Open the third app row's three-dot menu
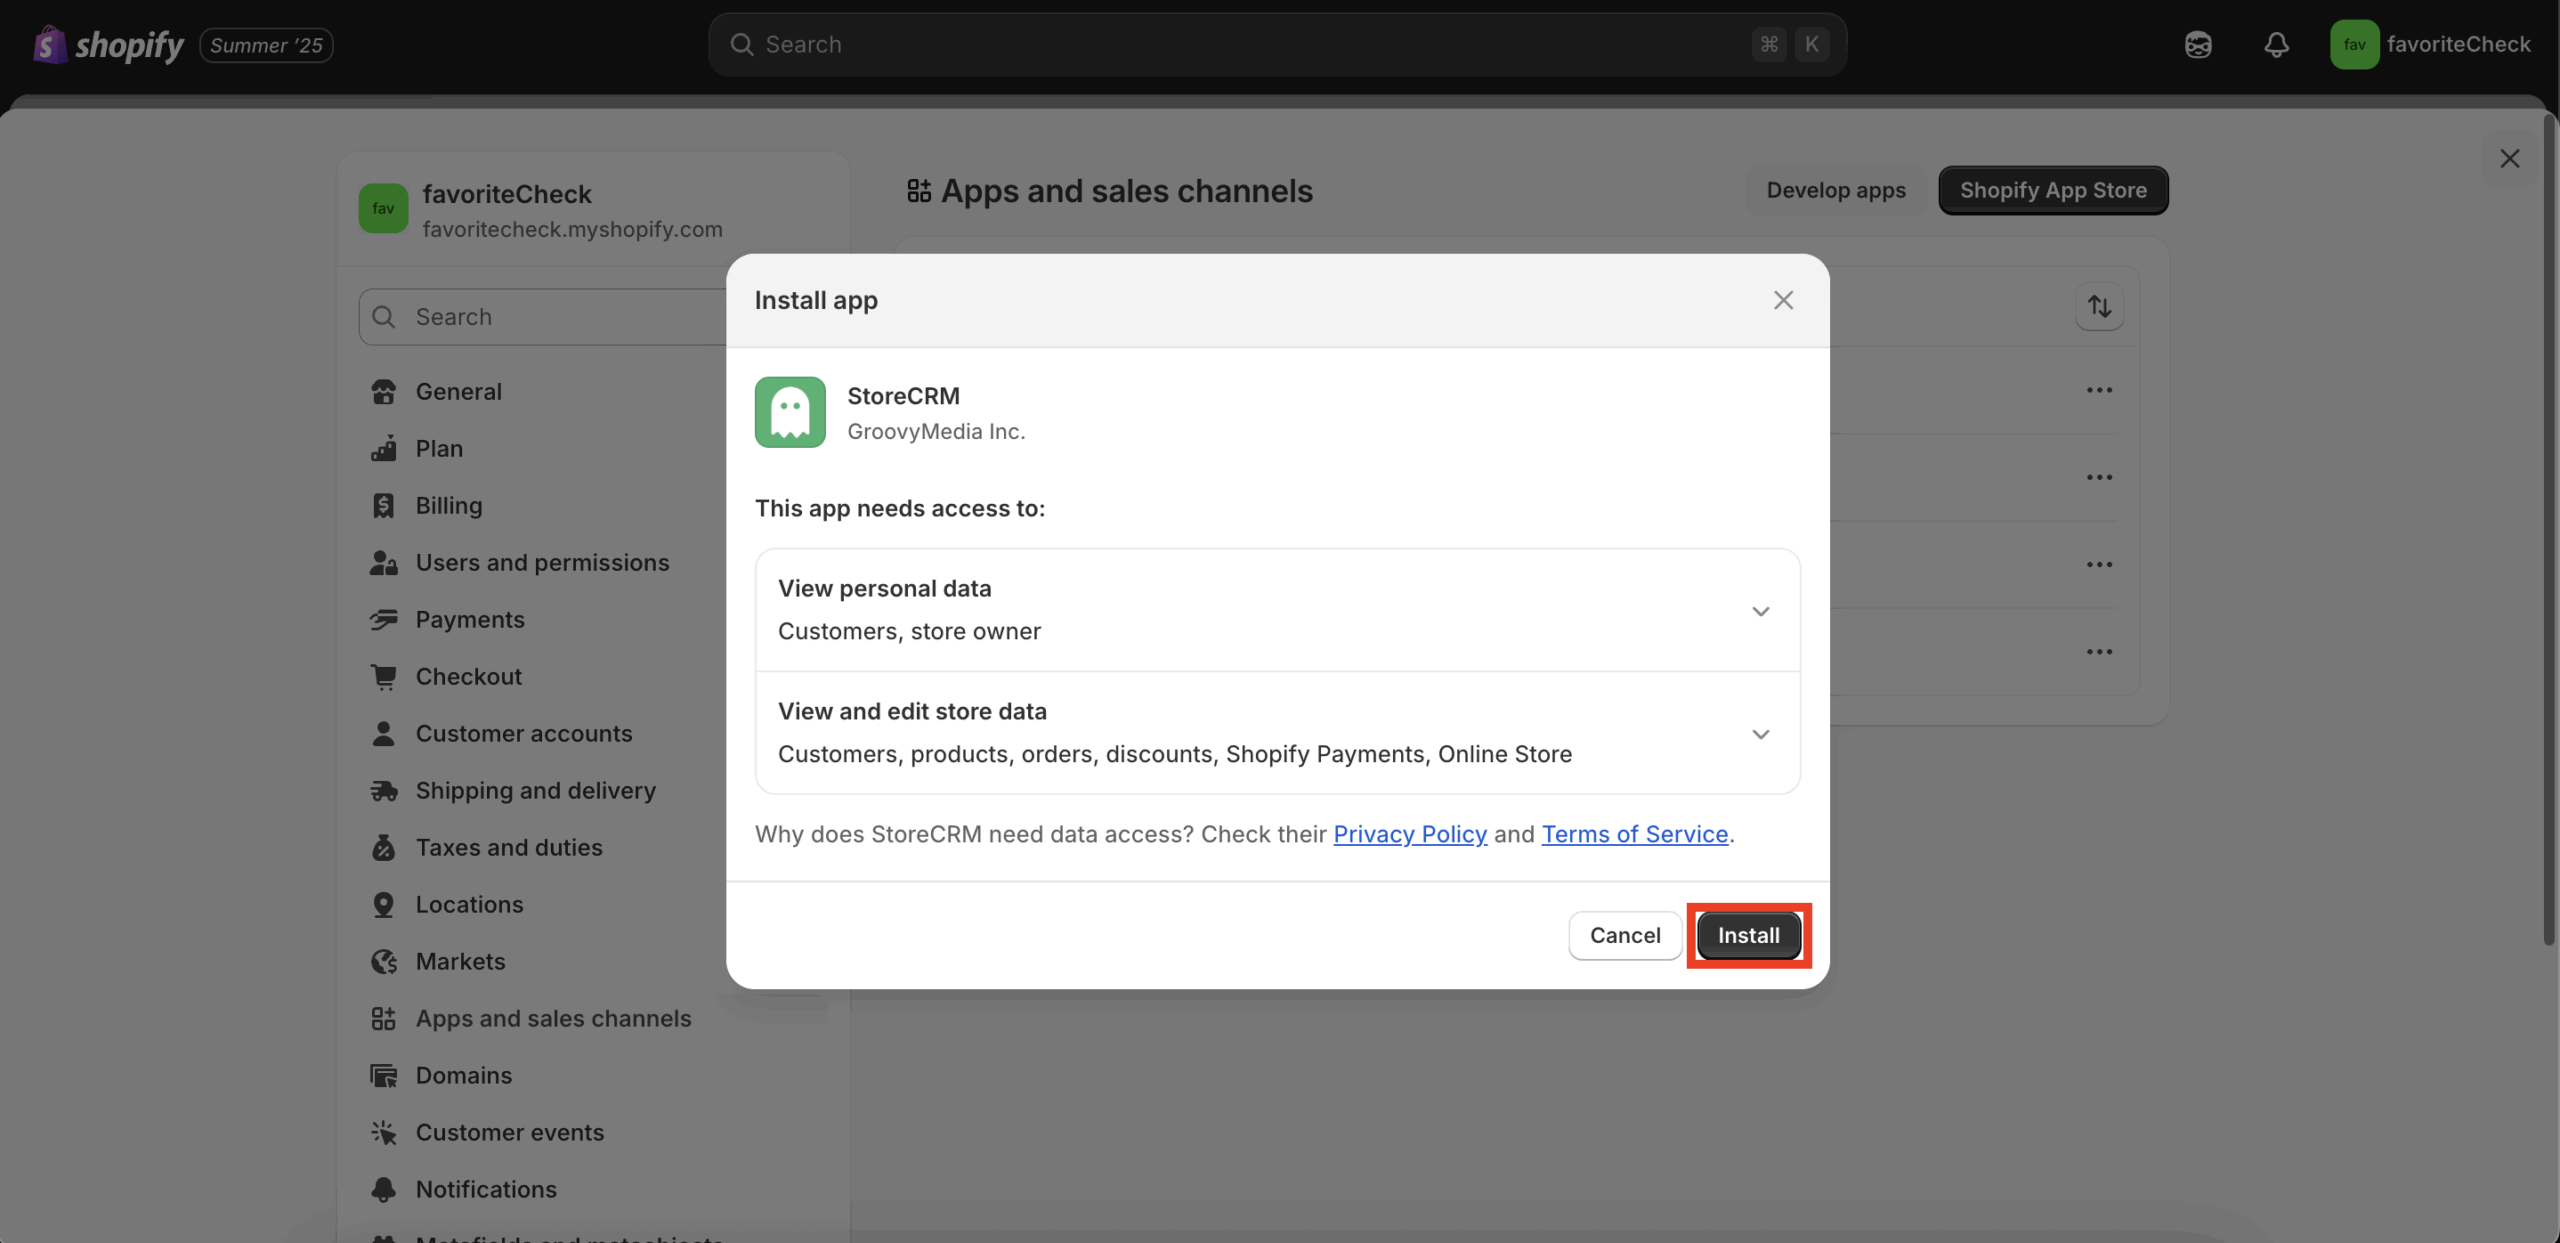Image resolution: width=2560 pixels, height=1243 pixels. click(x=2099, y=564)
